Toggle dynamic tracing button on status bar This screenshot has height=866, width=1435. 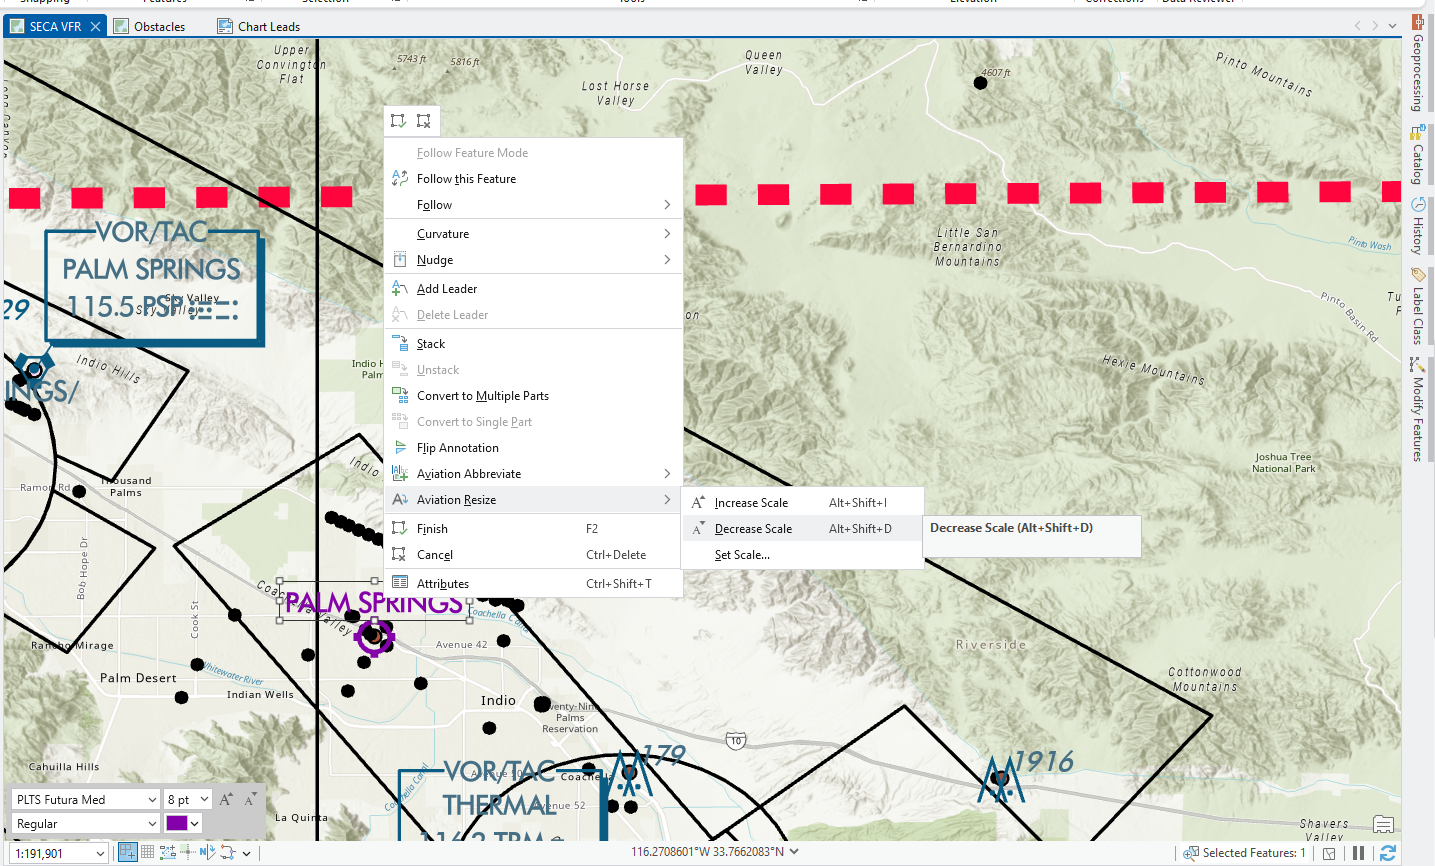[x=227, y=852]
